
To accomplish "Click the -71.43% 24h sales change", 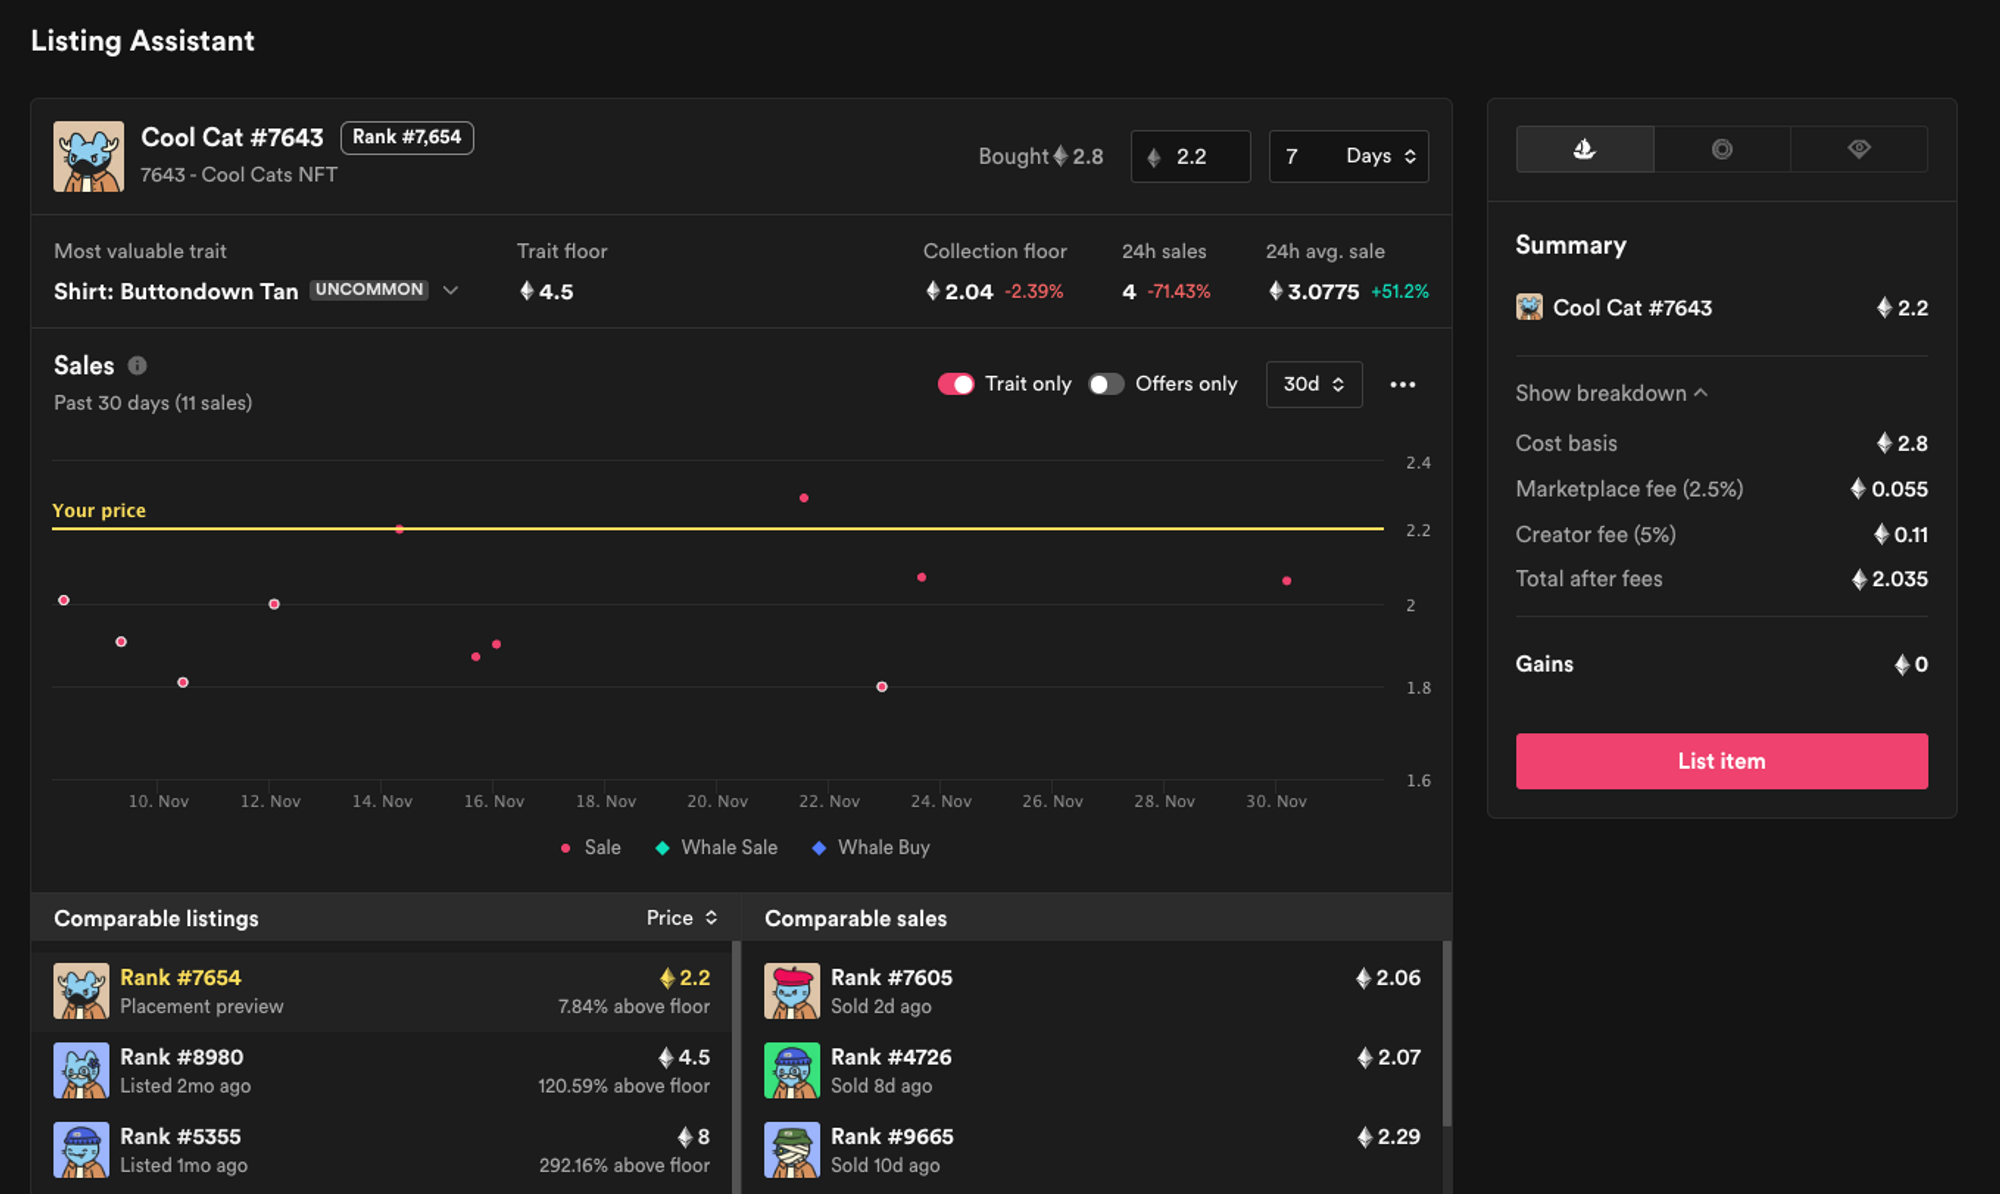I will click(x=1179, y=291).
